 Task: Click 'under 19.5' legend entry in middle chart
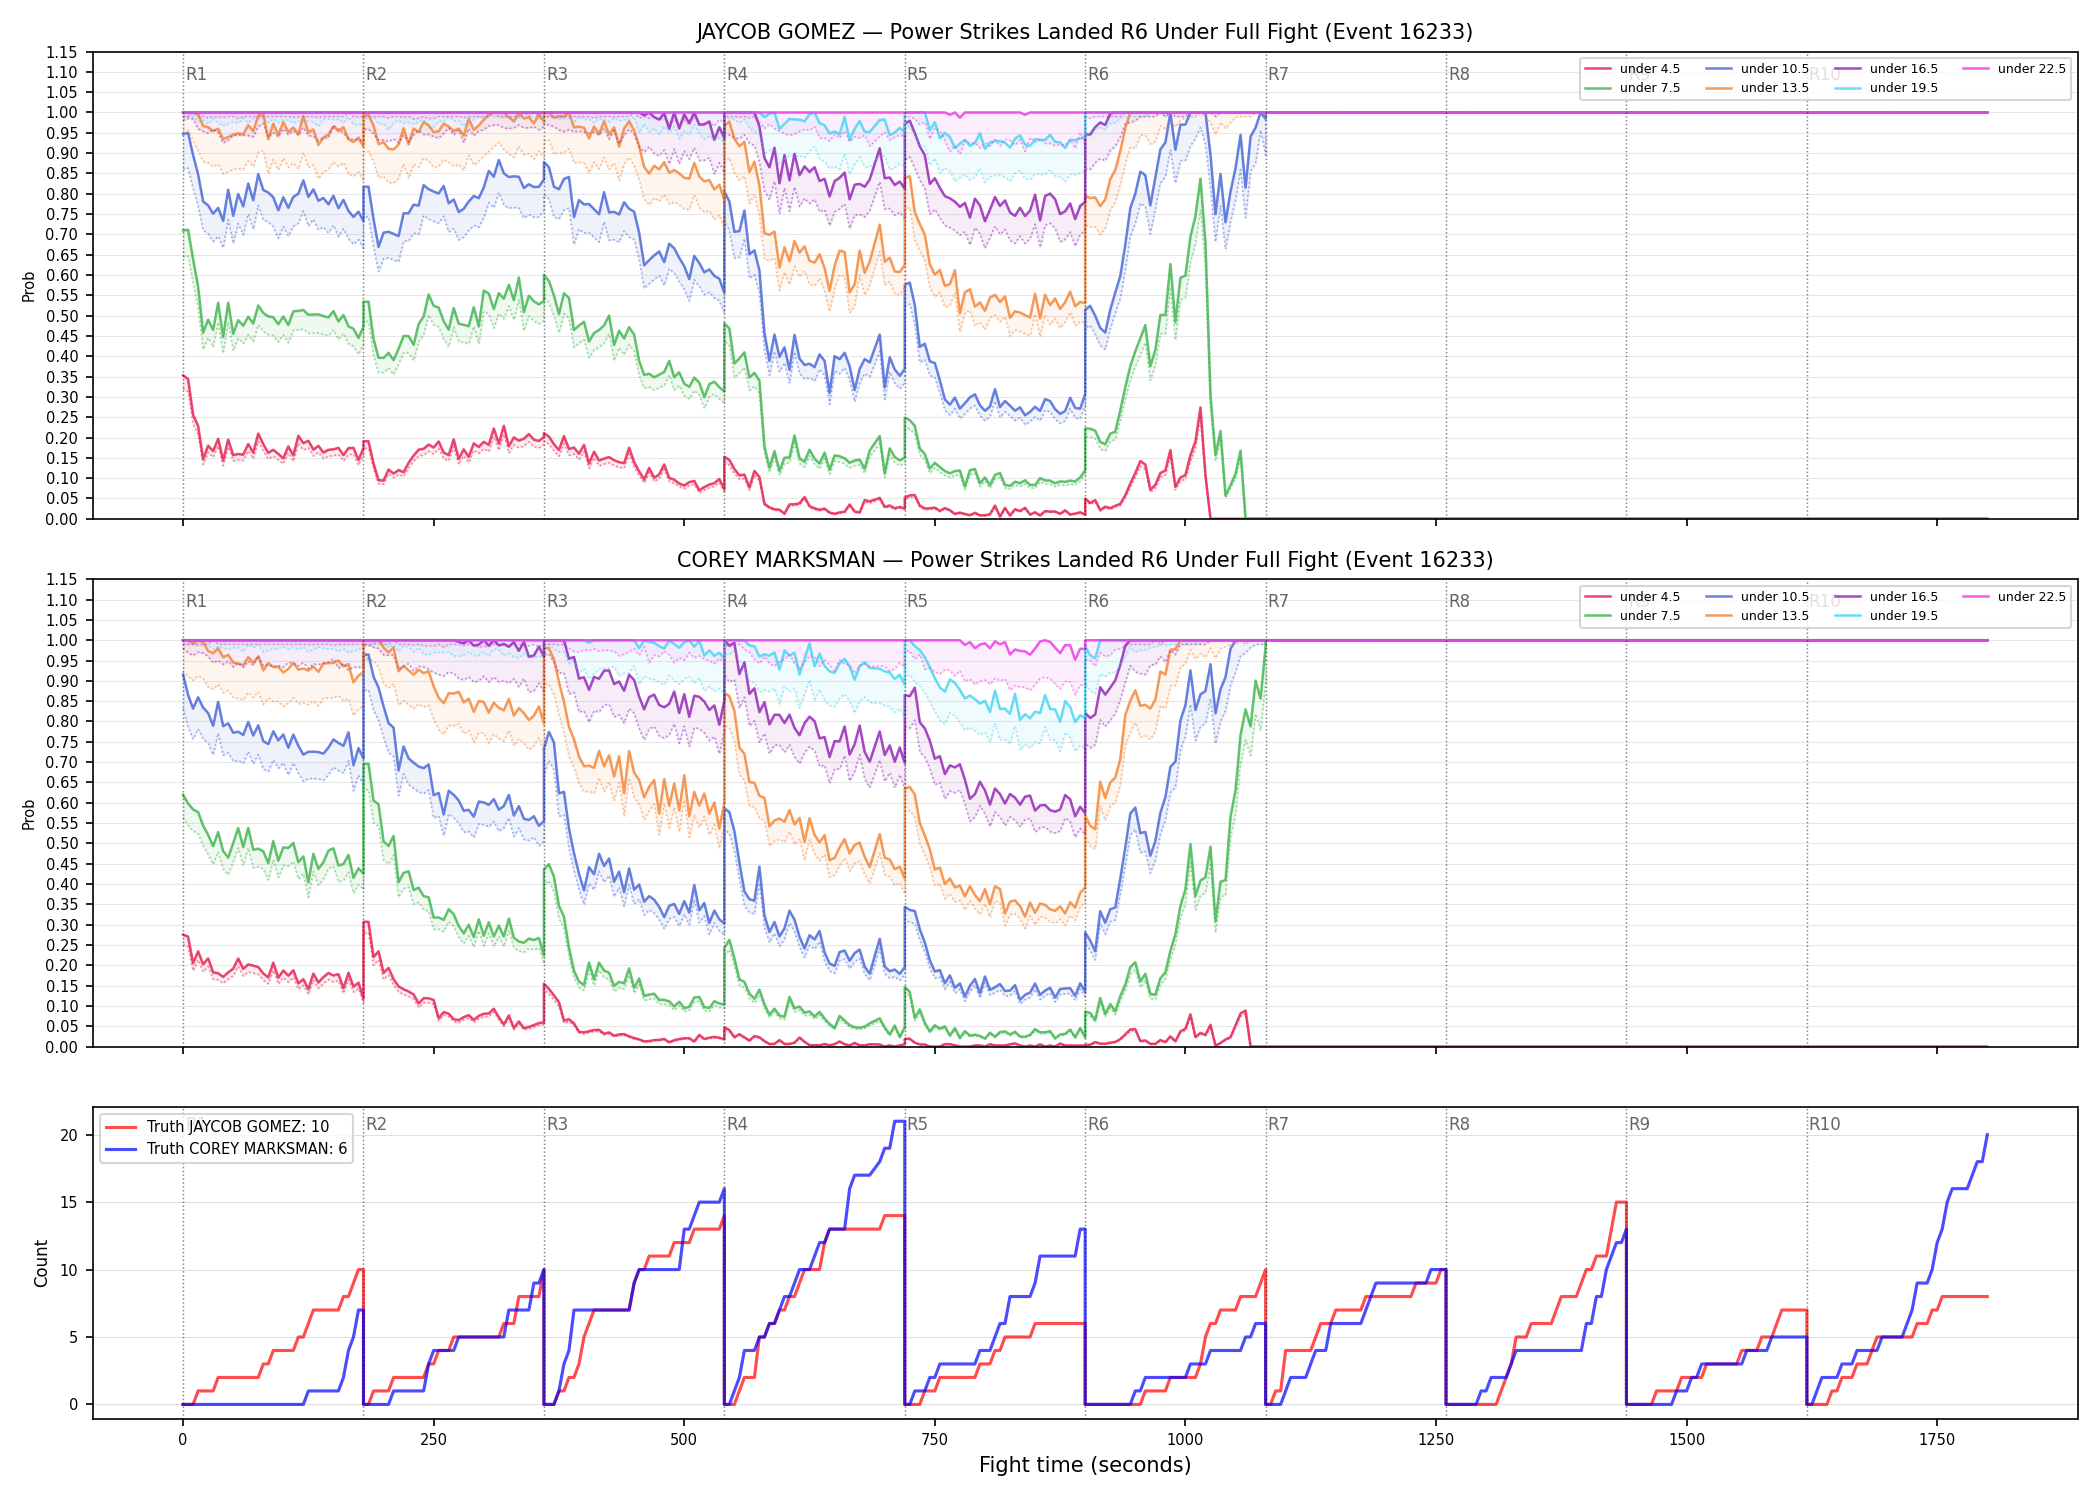coord(1886,616)
